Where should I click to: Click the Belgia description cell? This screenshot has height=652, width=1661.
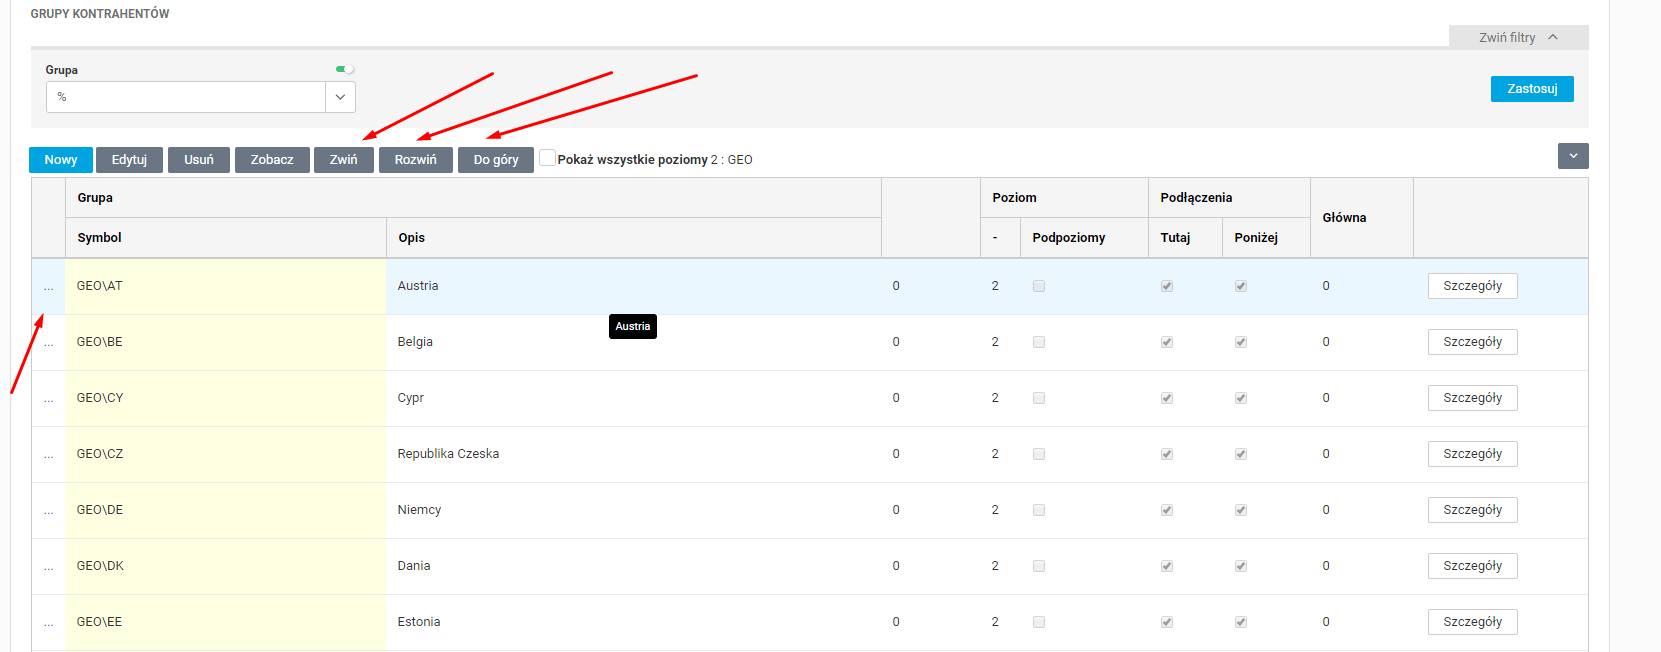634,342
